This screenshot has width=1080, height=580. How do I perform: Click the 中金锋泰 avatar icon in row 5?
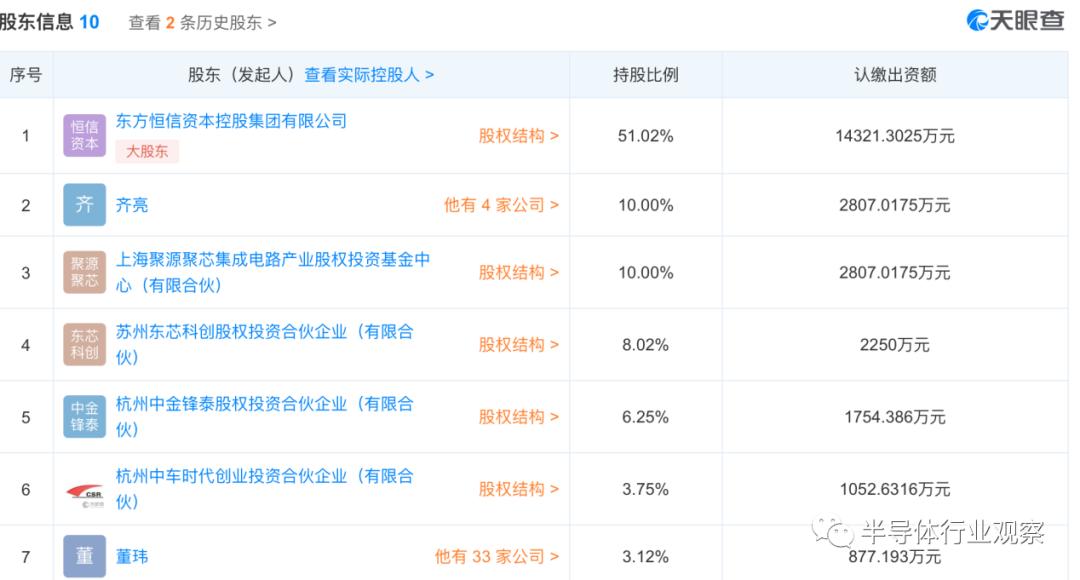(84, 416)
